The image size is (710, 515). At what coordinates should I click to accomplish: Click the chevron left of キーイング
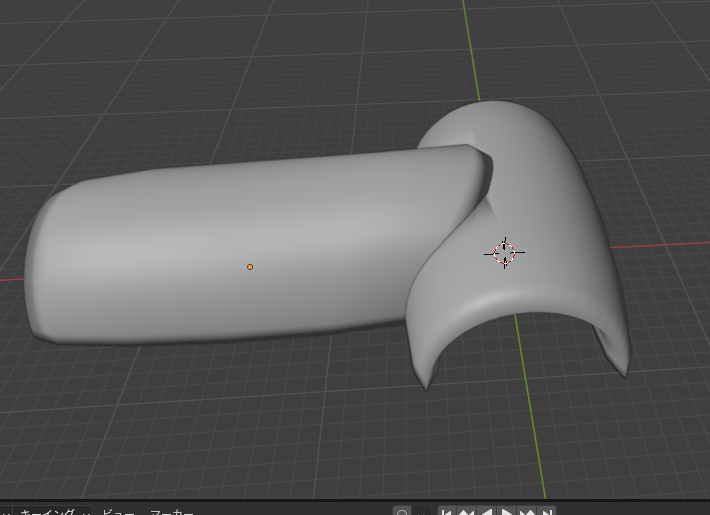pyautogui.click(x=6, y=511)
